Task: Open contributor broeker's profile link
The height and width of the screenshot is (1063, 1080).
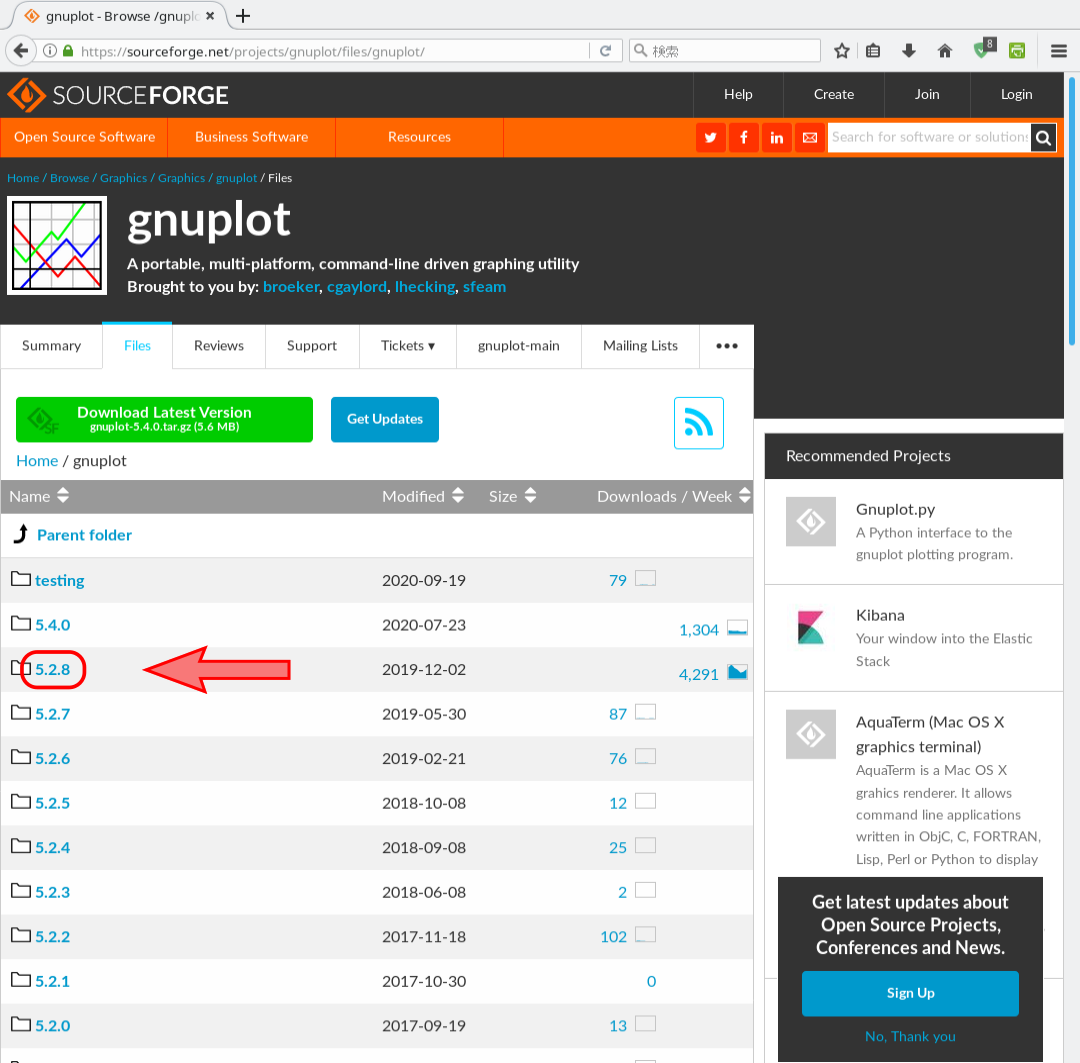Action: [x=291, y=287]
